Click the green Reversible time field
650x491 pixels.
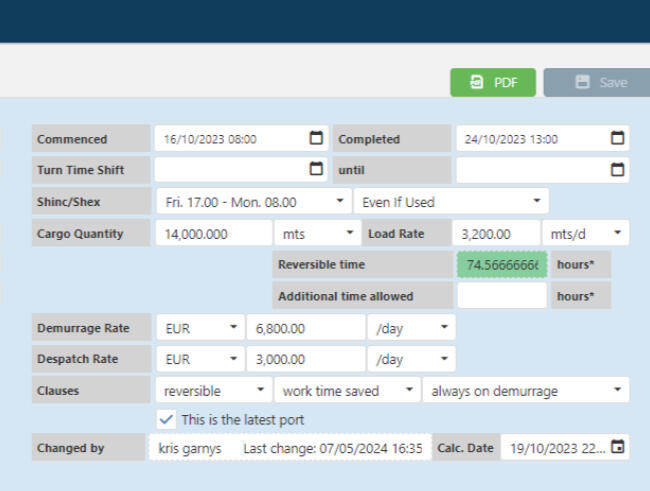[502, 265]
